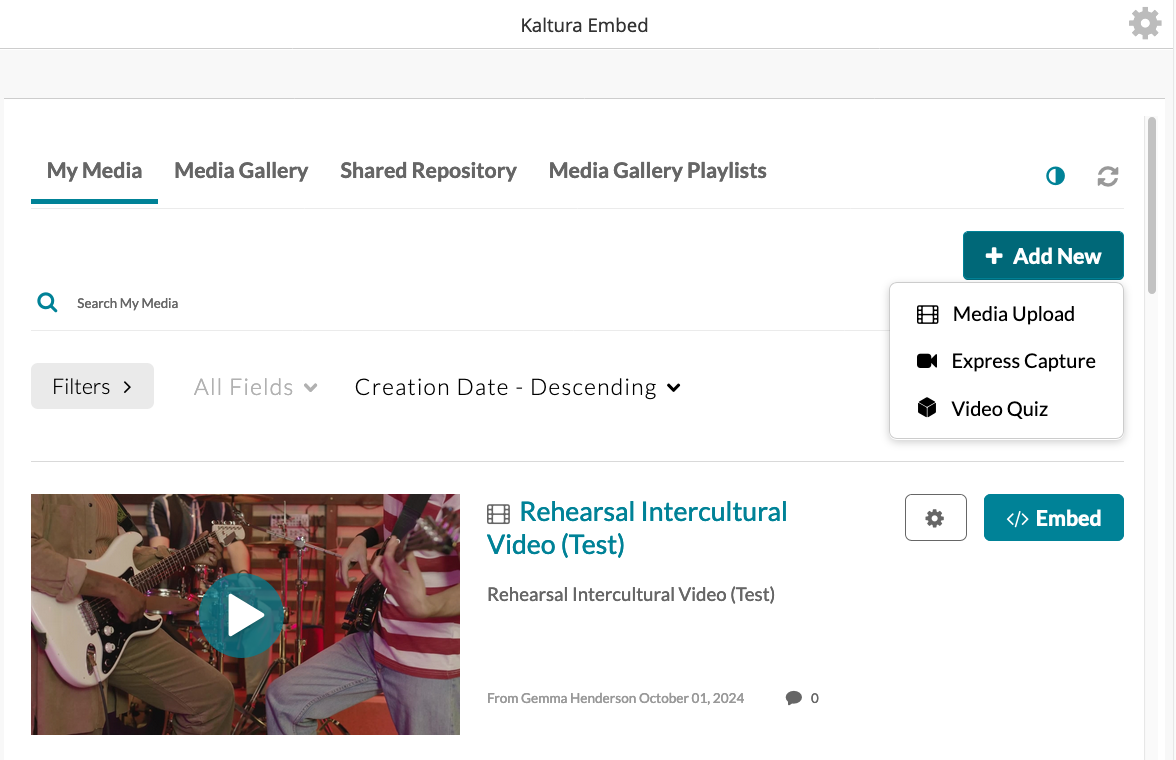Toggle the high contrast mode icon

(1055, 176)
